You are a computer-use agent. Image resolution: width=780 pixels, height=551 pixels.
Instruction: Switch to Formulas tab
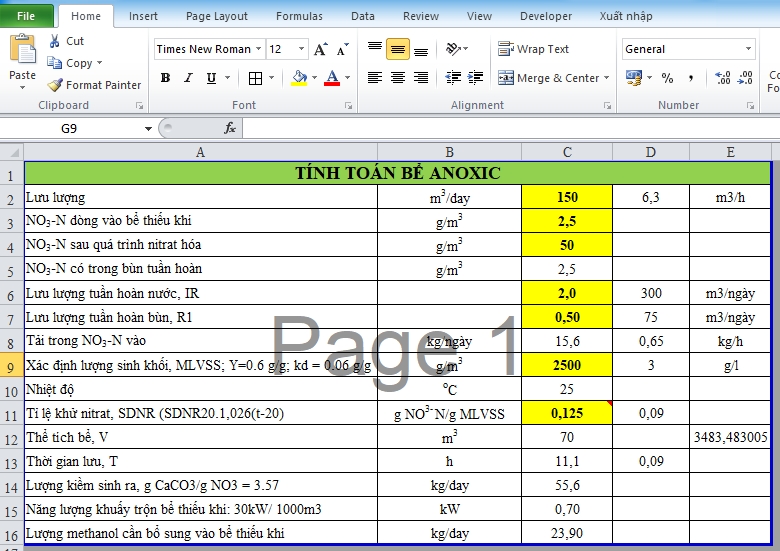pyautogui.click(x=299, y=16)
